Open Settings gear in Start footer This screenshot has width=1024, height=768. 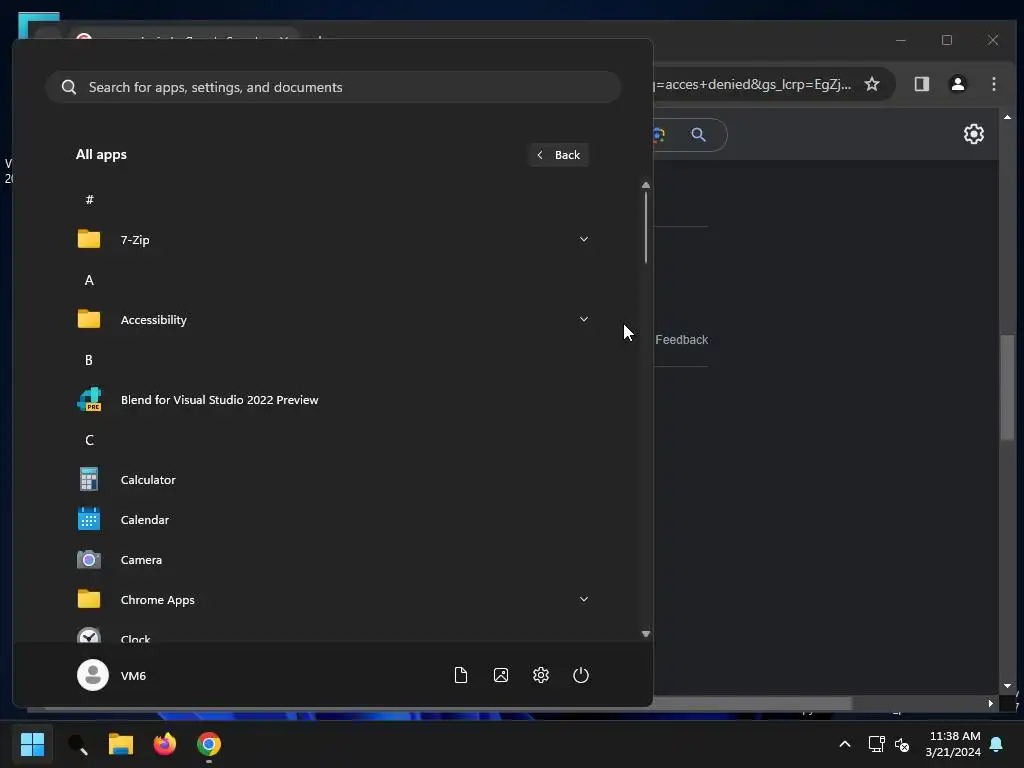click(541, 675)
